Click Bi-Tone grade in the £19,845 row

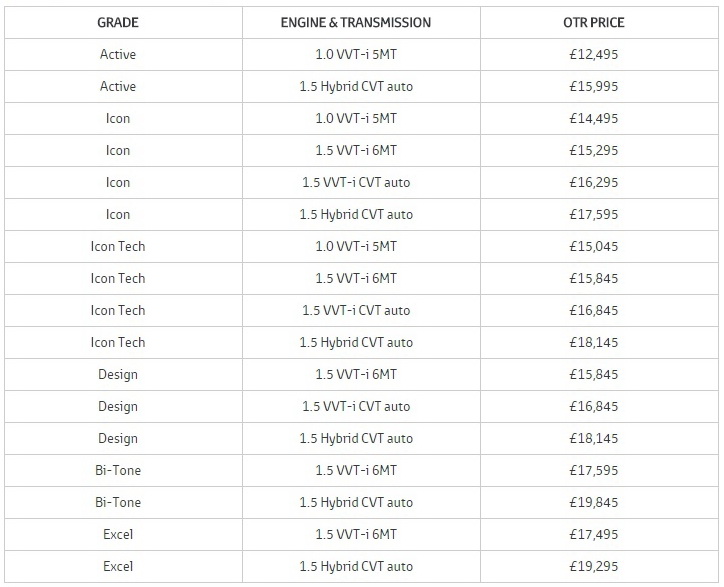[118, 502]
